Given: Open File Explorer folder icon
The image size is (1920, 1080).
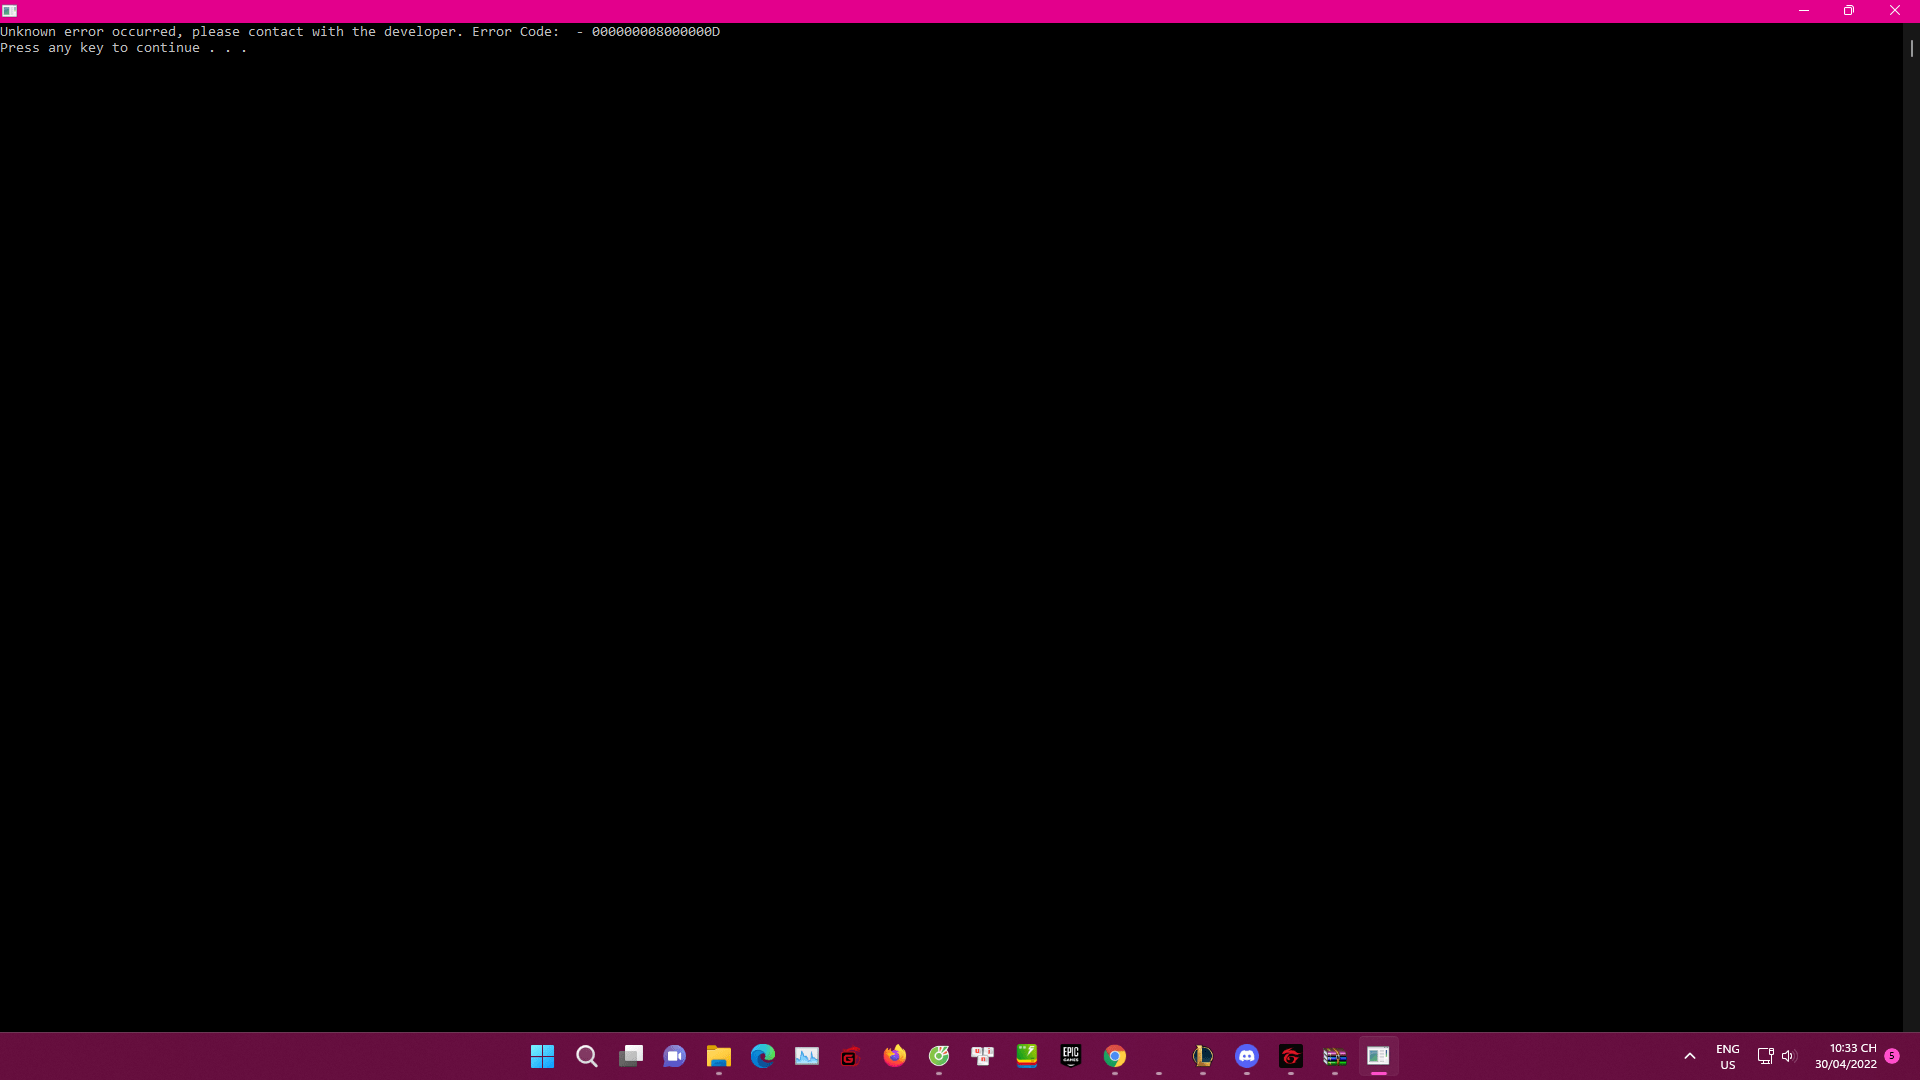Looking at the screenshot, I should click(719, 1056).
